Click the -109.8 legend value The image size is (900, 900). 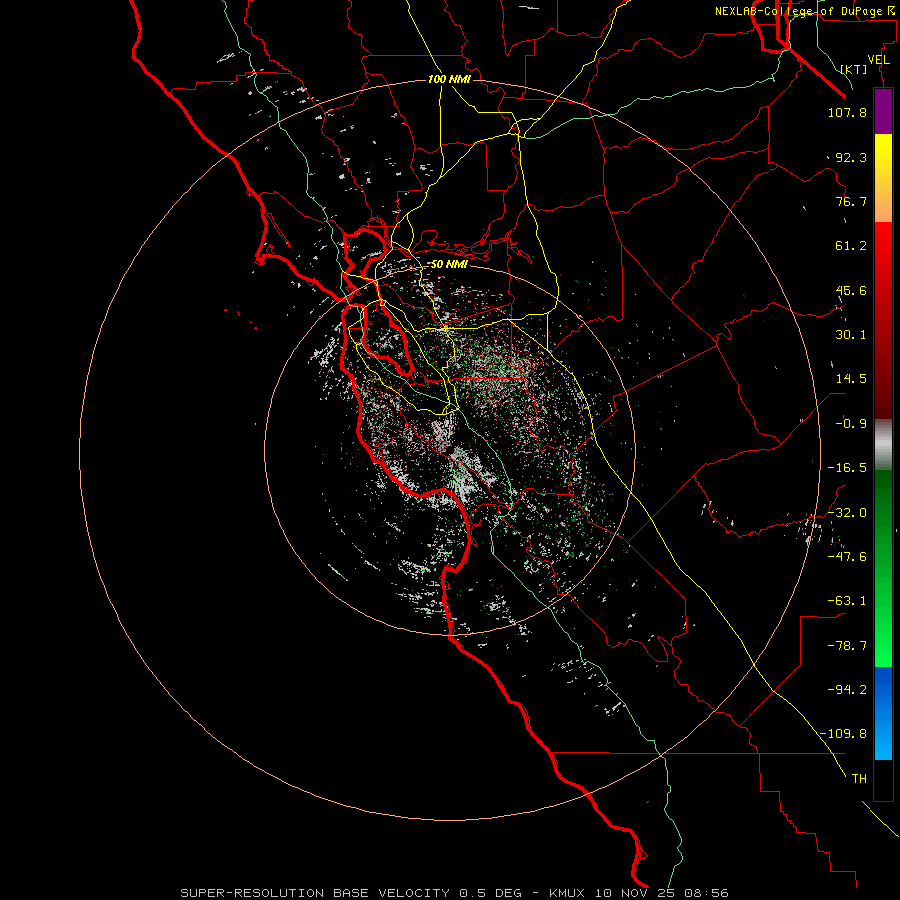click(x=843, y=734)
